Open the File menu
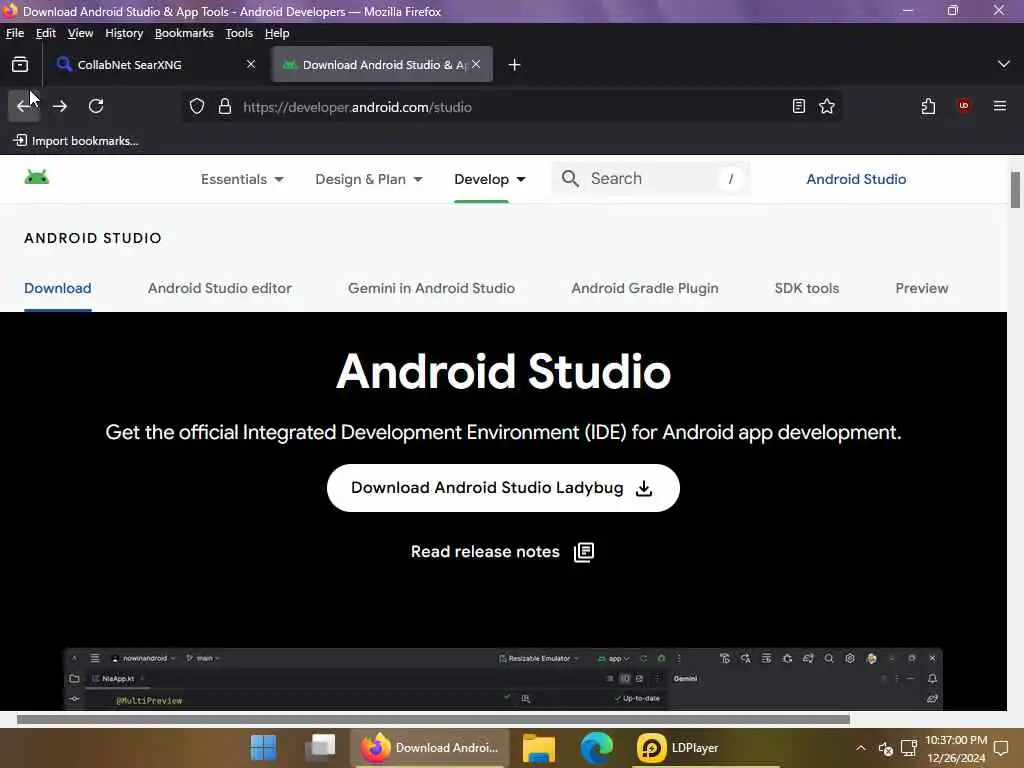The width and height of the screenshot is (1024, 768). [x=14, y=33]
